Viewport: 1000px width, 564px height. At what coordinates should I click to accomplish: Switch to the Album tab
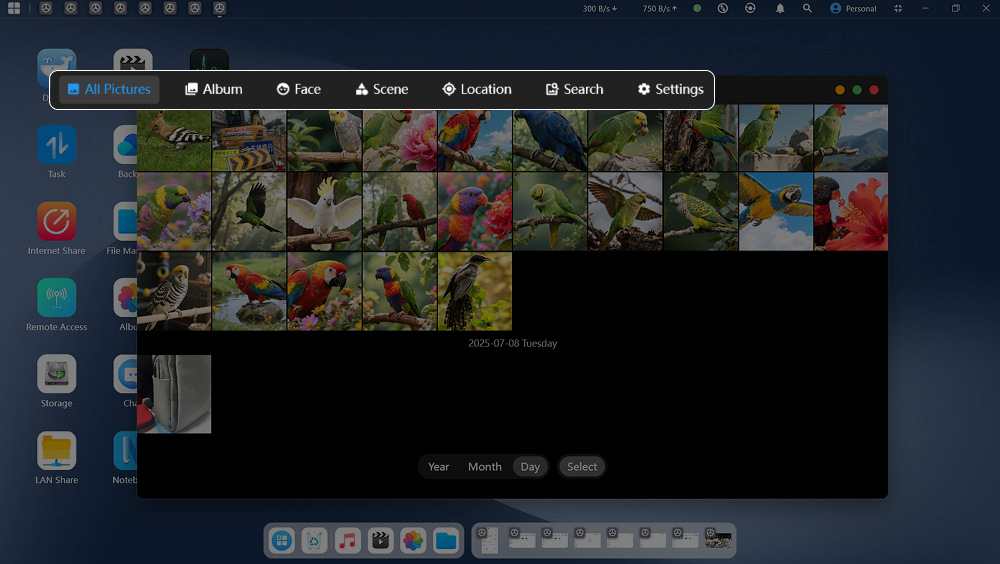tap(213, 89)
